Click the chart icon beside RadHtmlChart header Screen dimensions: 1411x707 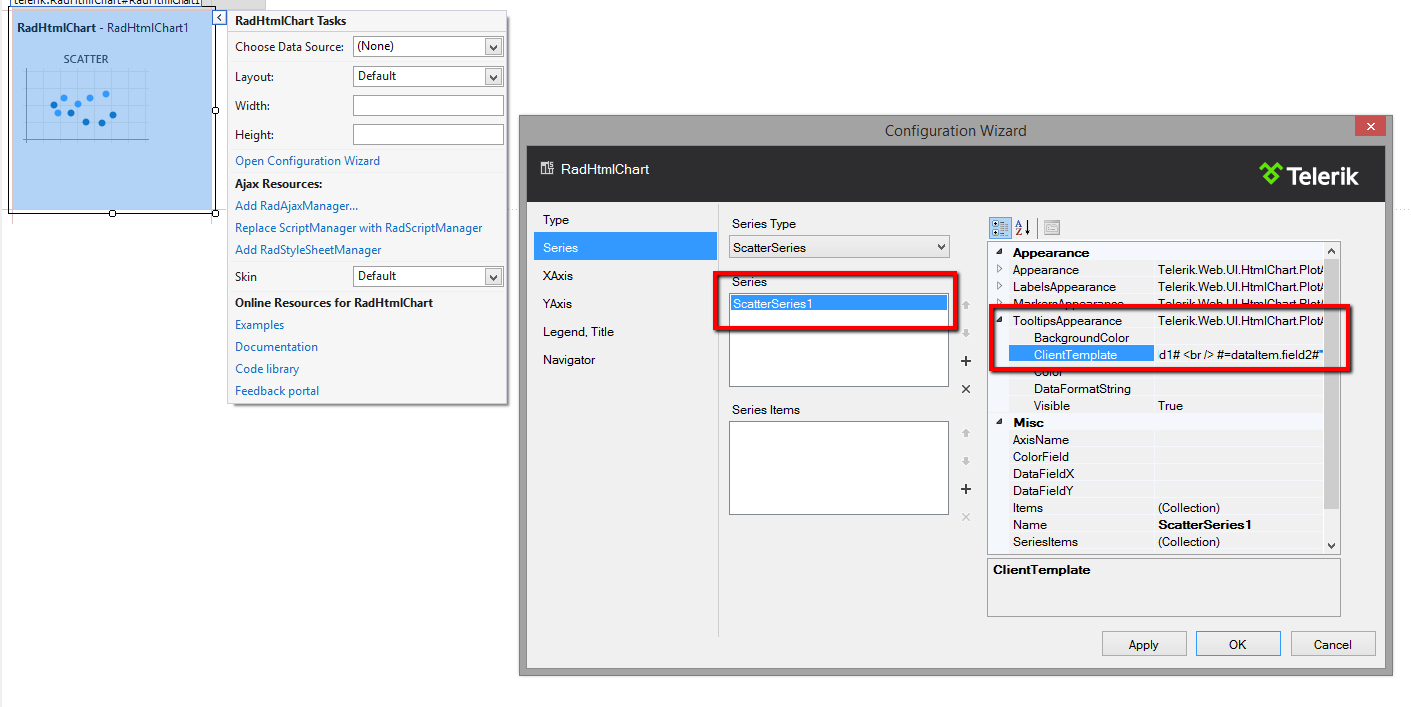coord(547,169)
